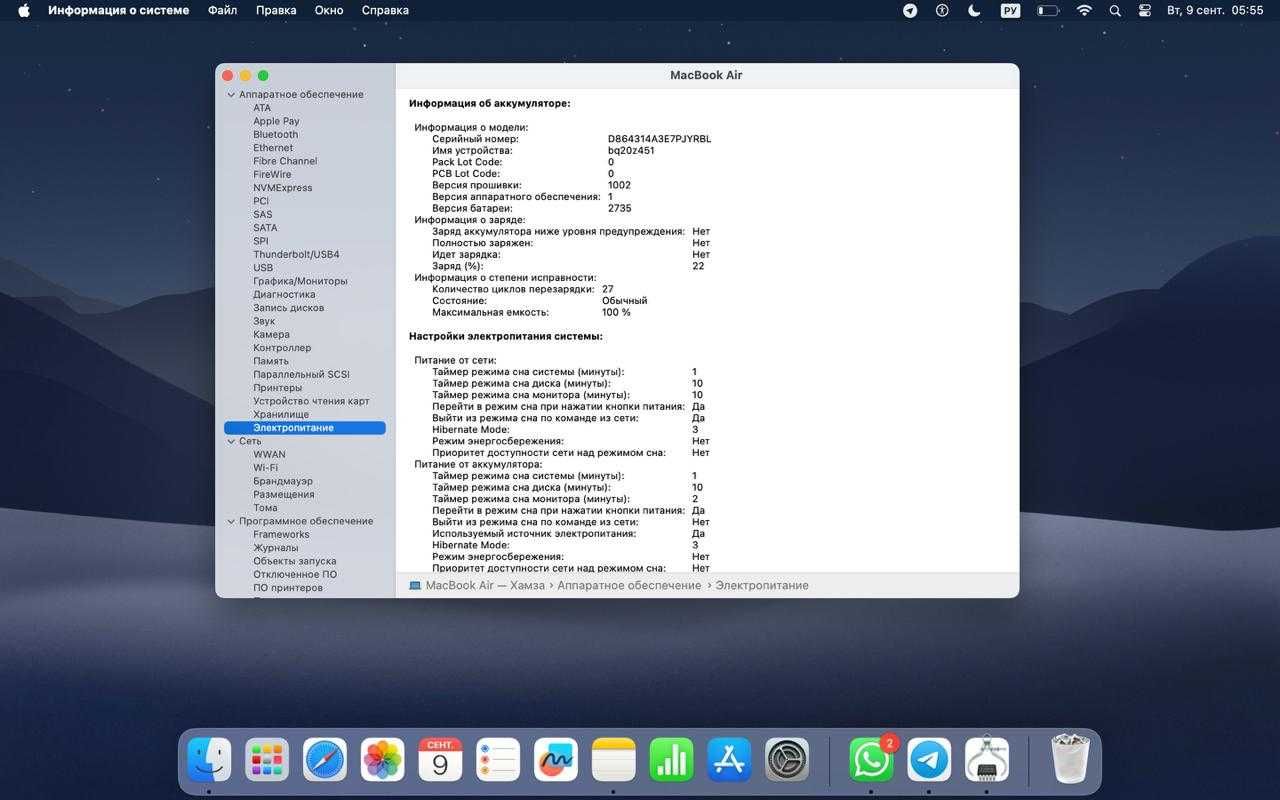Open Calendar from the Dock
This screenshot has width=1280, height=800.
click(440, 760)
